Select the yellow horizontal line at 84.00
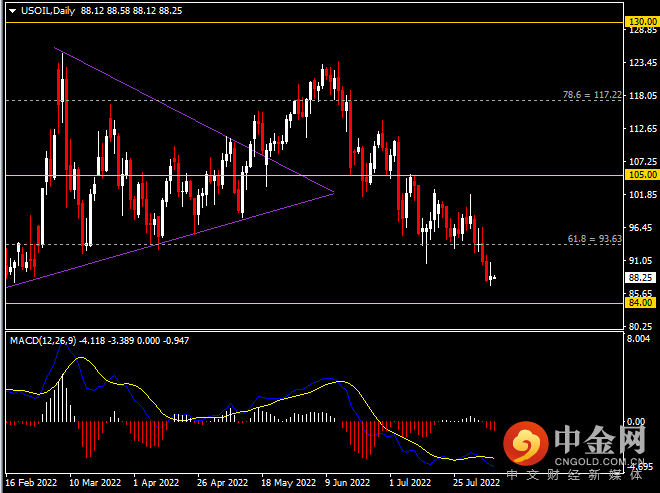This screenshot has height=493, width=660. coord(314,303)
